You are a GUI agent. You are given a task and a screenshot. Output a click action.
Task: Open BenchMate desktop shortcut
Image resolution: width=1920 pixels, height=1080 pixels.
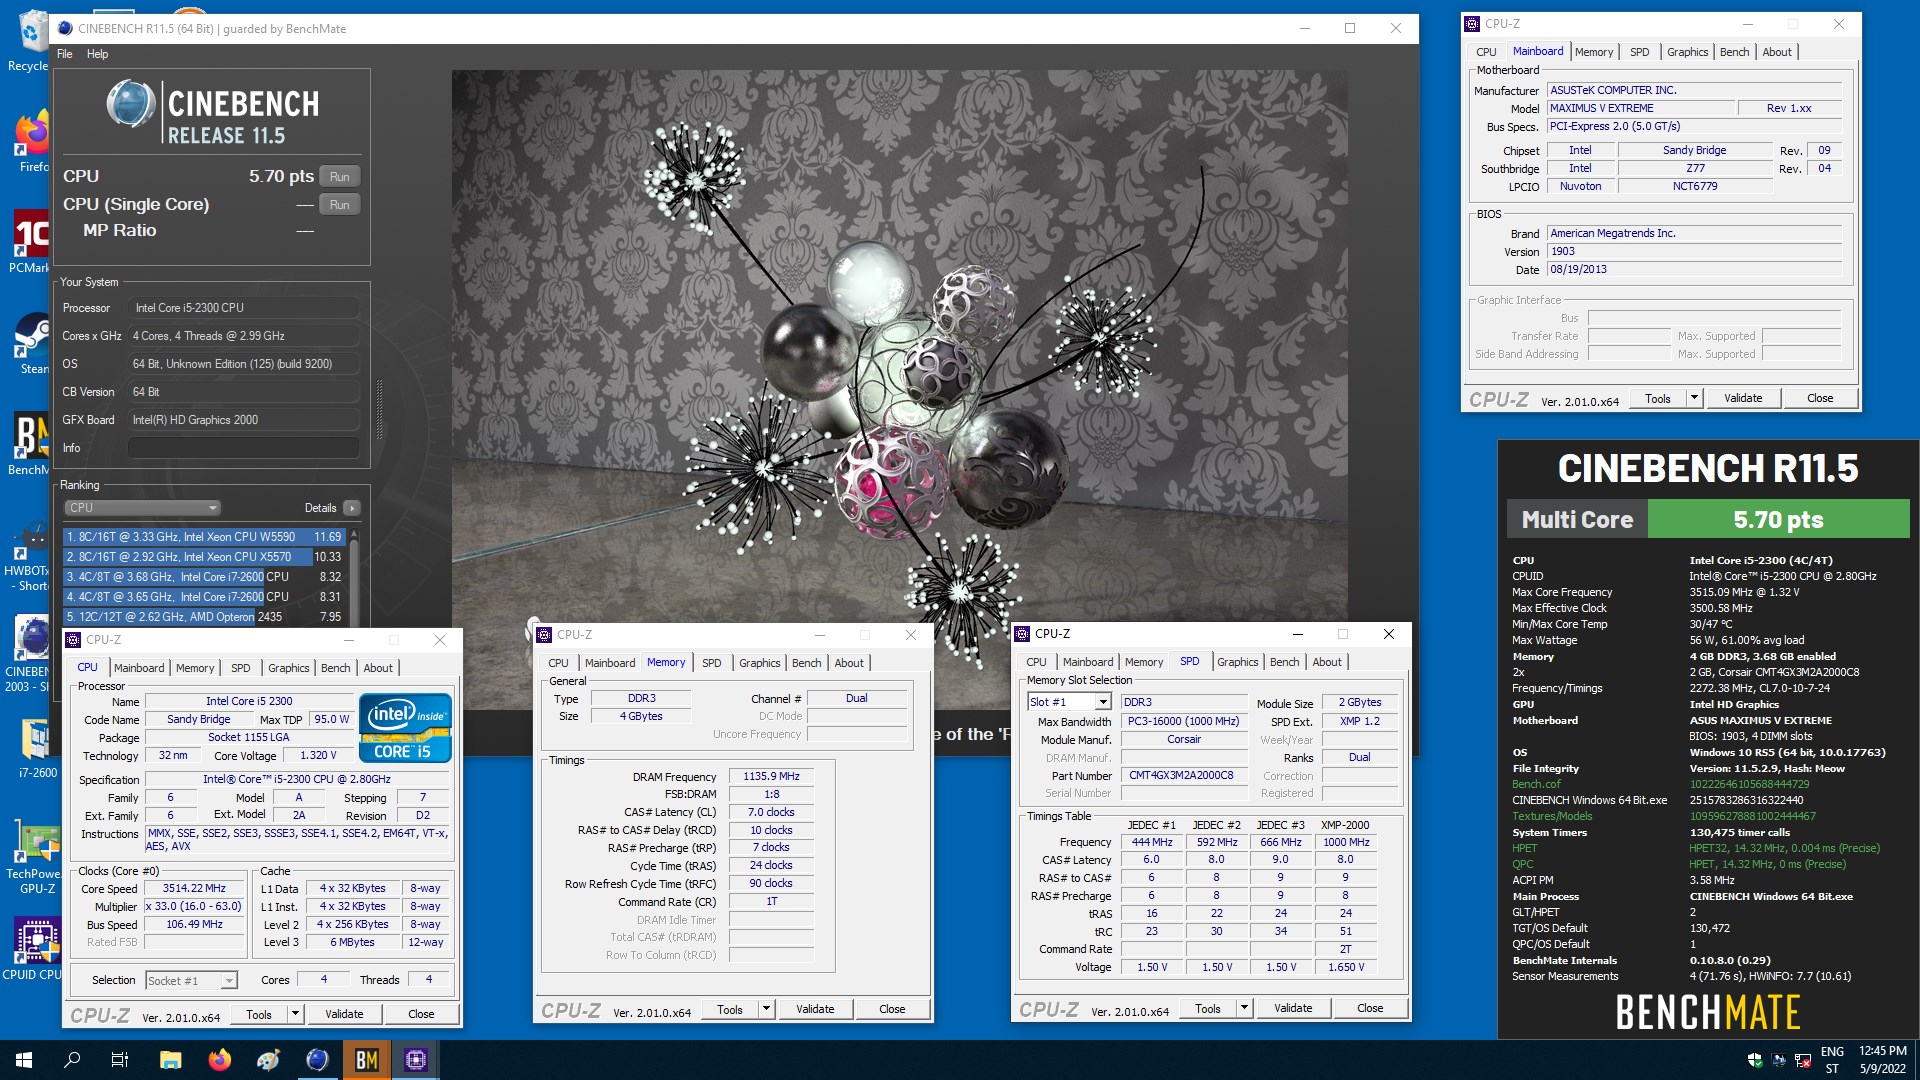[30, 445]
